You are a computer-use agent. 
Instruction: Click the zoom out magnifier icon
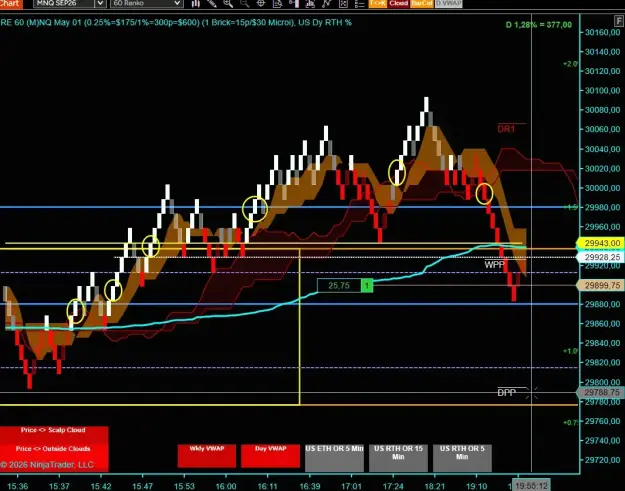244,4
